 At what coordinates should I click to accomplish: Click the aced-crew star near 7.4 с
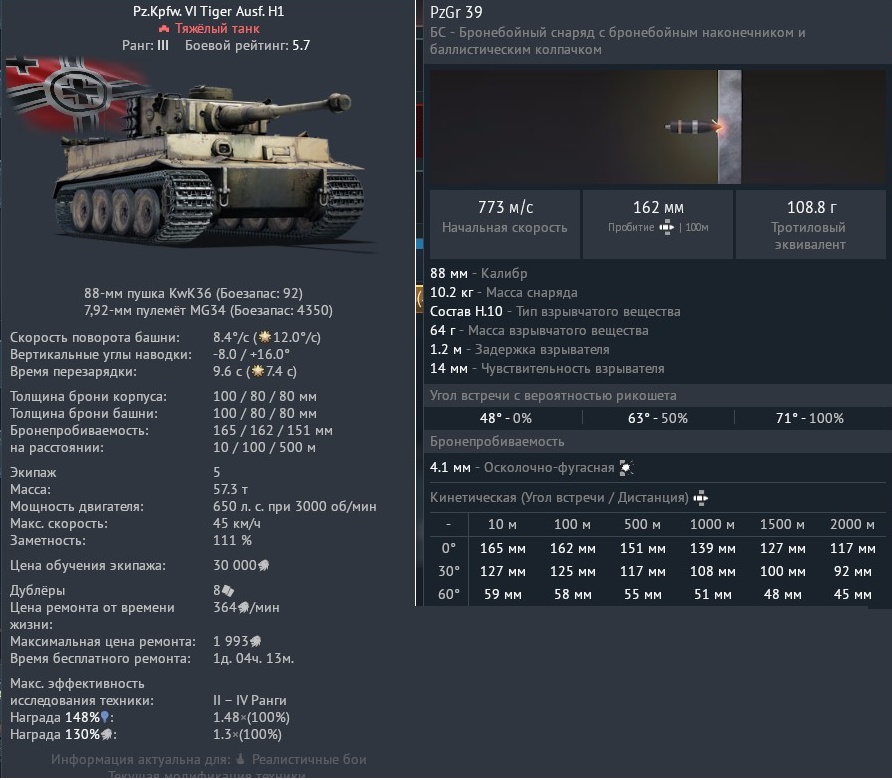(258, 372)
